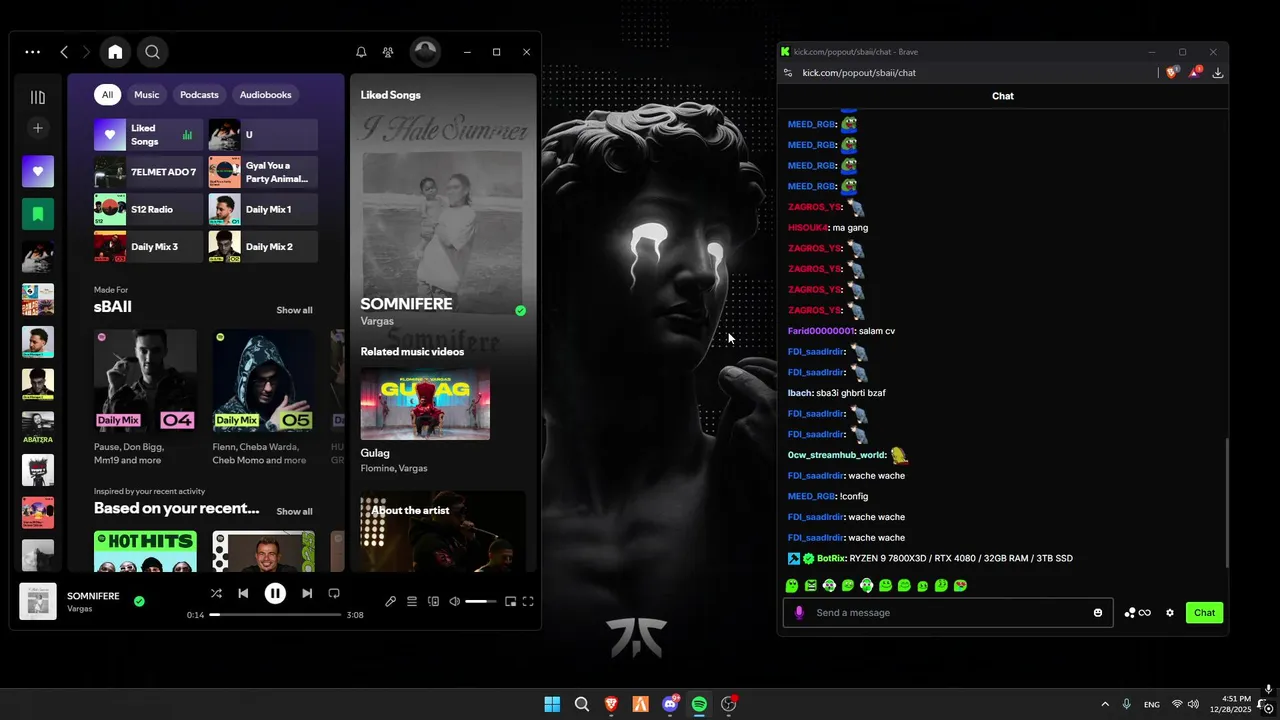This screenshot has height=720, width=1280.
Task: Open the What's New bell in Spotify
Action: click(x=361, y=52)
